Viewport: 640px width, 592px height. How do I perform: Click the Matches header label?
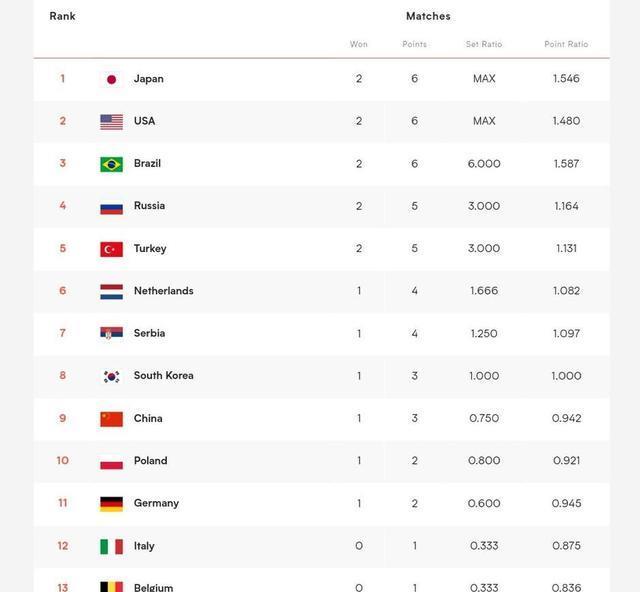428,16
